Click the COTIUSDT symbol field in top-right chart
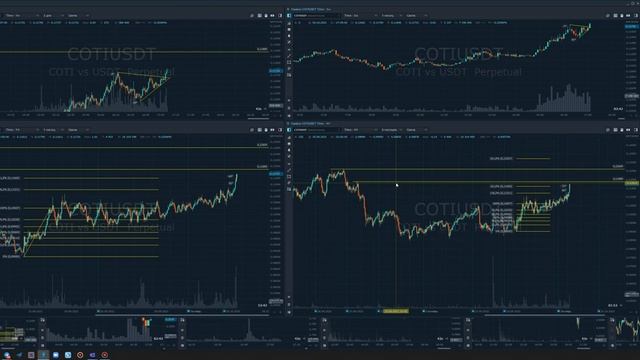This screenshot has height=360, width=640. 316,16
